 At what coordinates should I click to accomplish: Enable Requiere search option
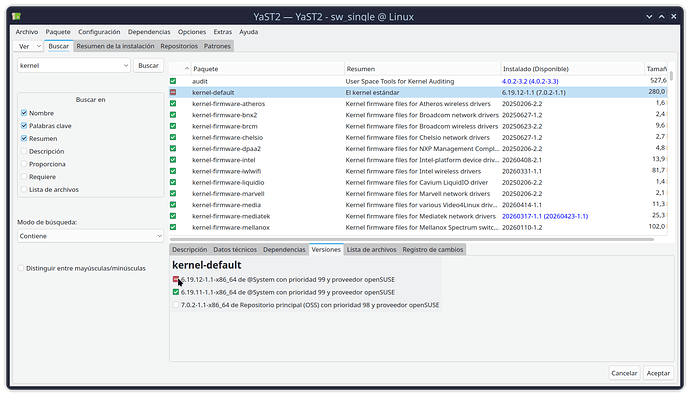coord(24,177)
